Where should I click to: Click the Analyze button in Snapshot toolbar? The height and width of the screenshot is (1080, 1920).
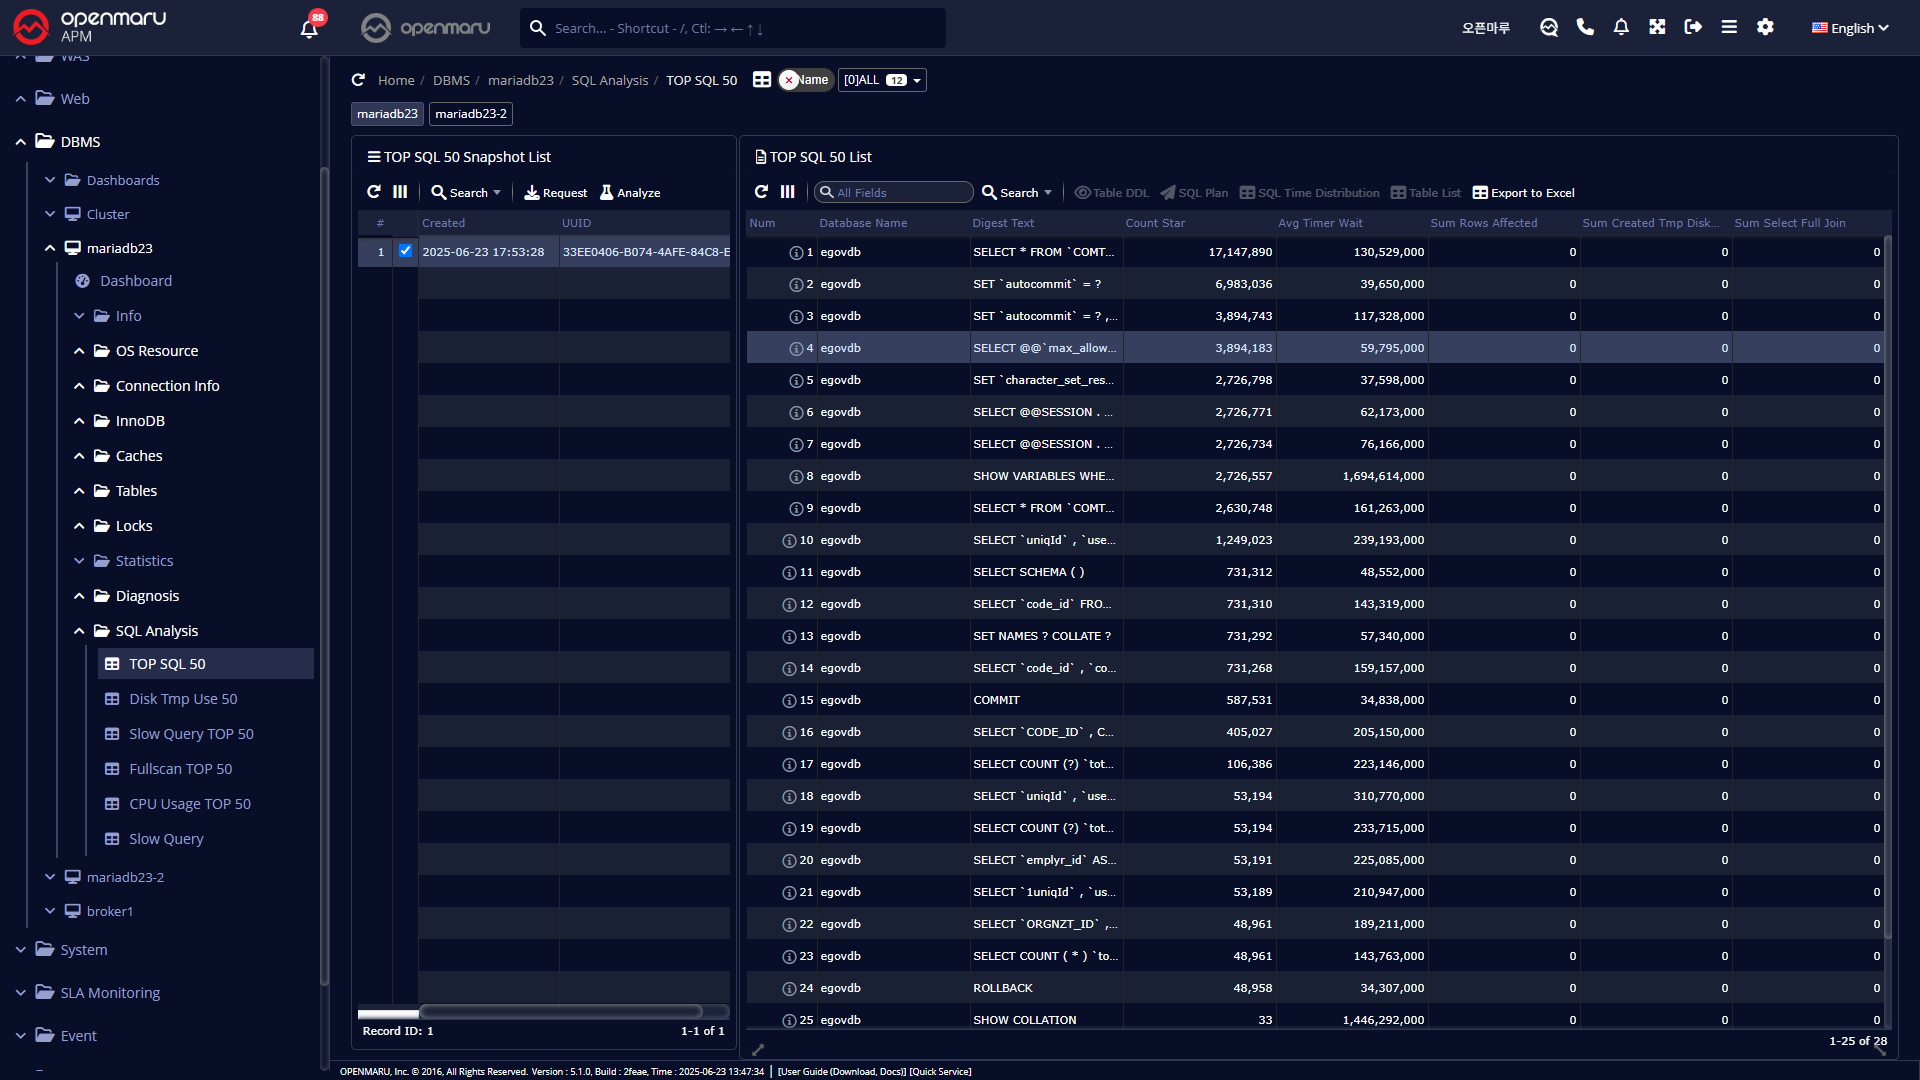point(630,193)
